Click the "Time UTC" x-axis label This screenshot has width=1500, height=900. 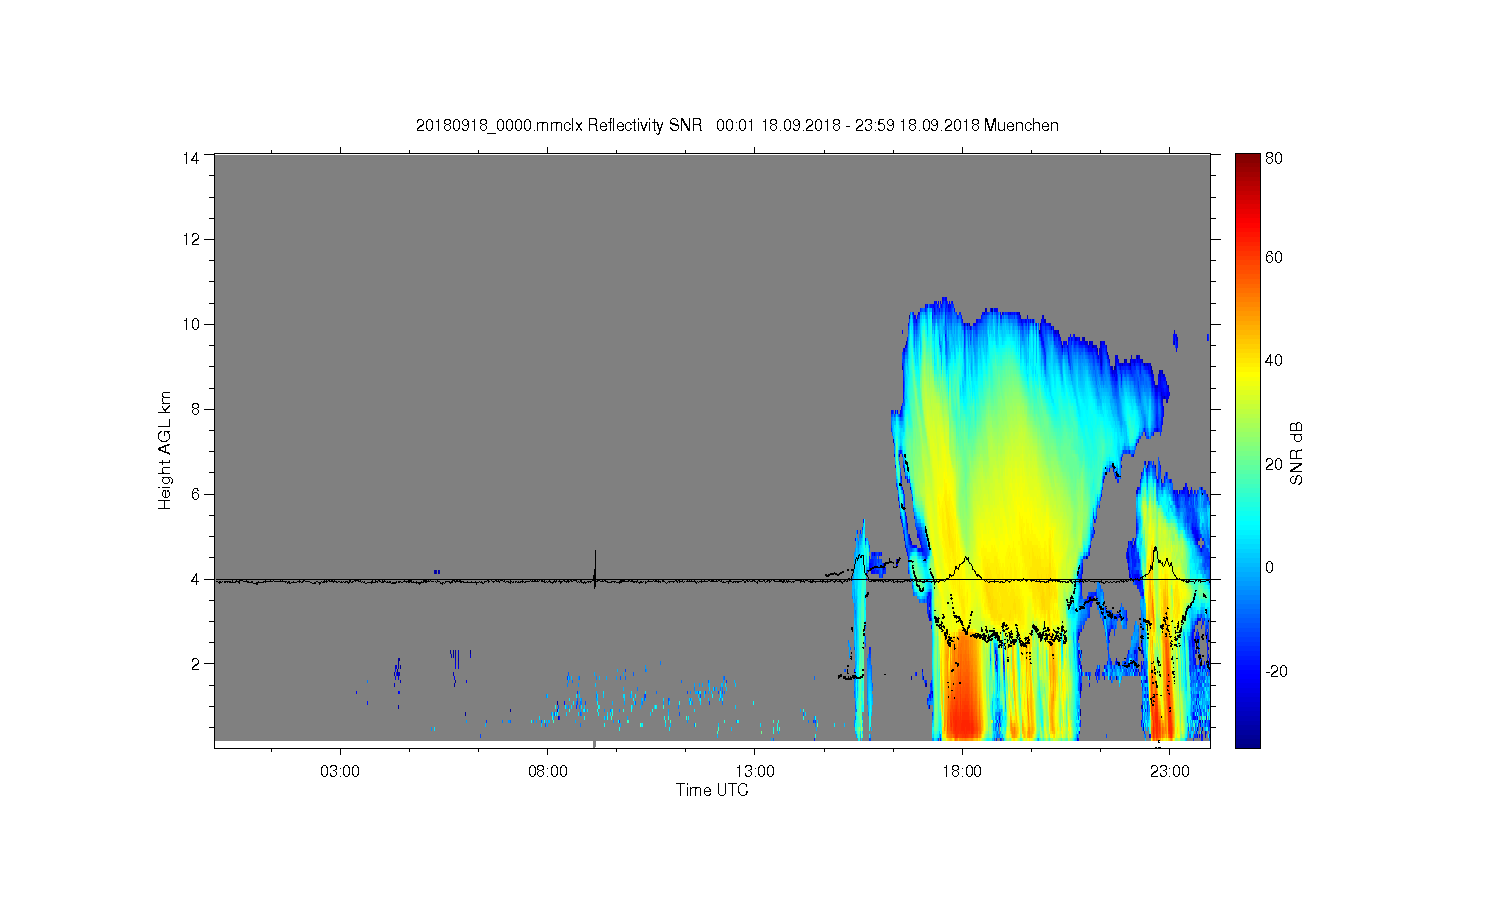coord(712,790)
